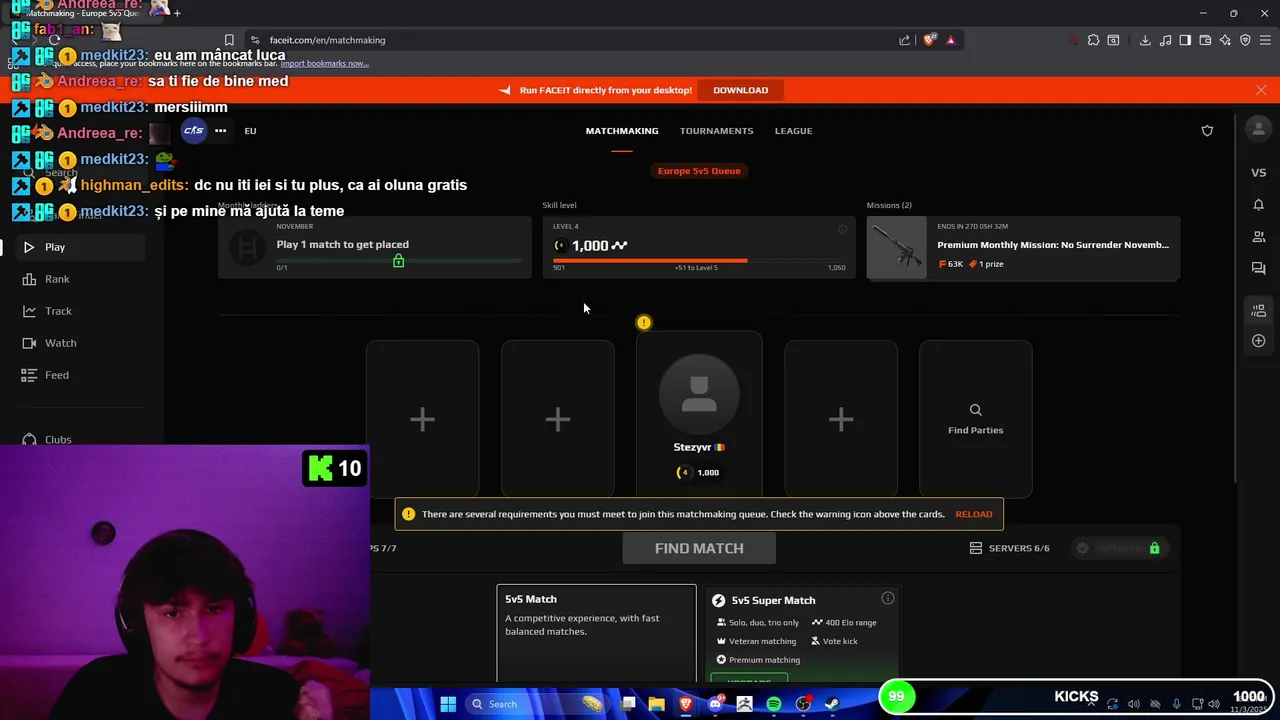Click the RELOAD link in warning banner
This screenshot has width=1280, height=720.
coord(973,514)
